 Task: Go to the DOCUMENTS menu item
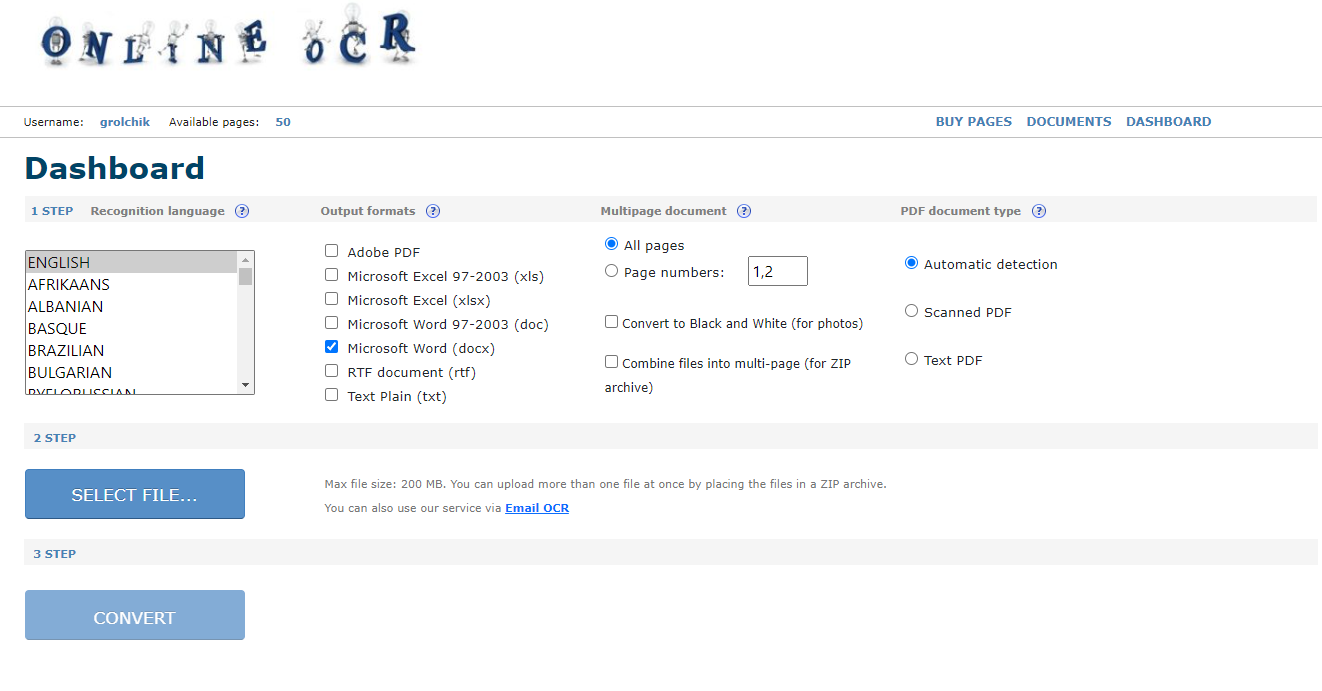pos(1069,122)
